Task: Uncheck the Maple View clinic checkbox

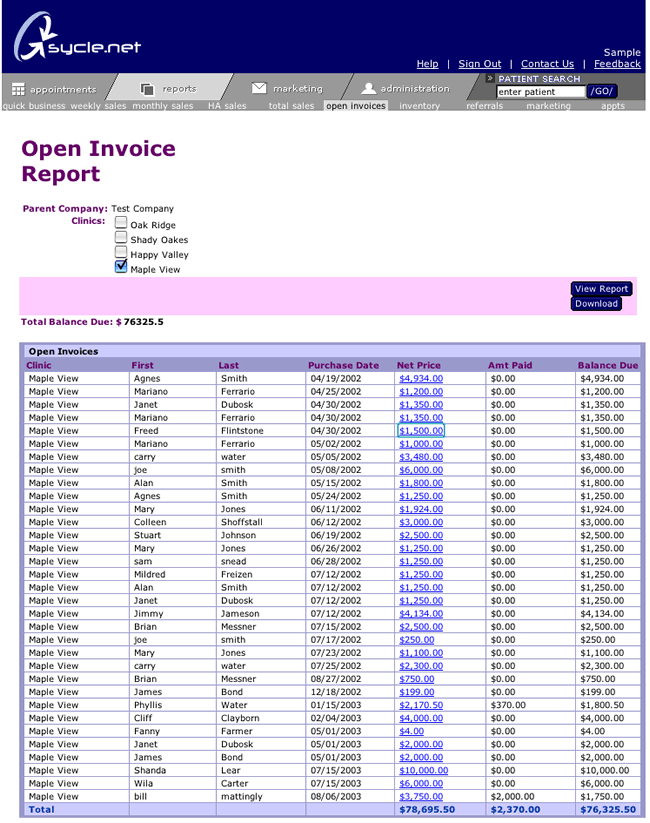Action: 121,267
